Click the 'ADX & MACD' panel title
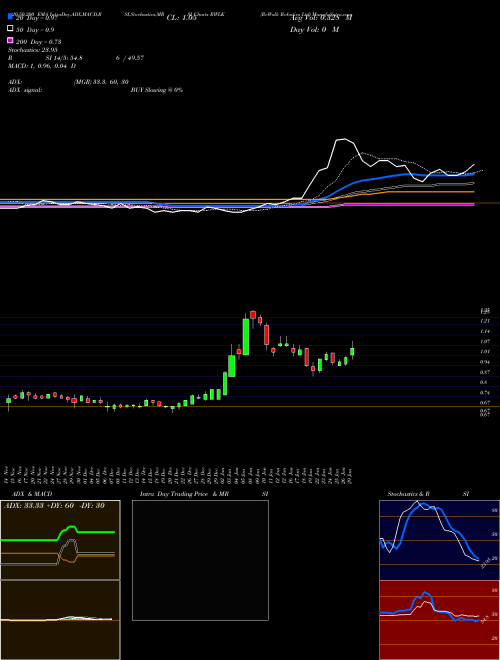The height and width of the screenshot is (660, 500). click(32, 494)
